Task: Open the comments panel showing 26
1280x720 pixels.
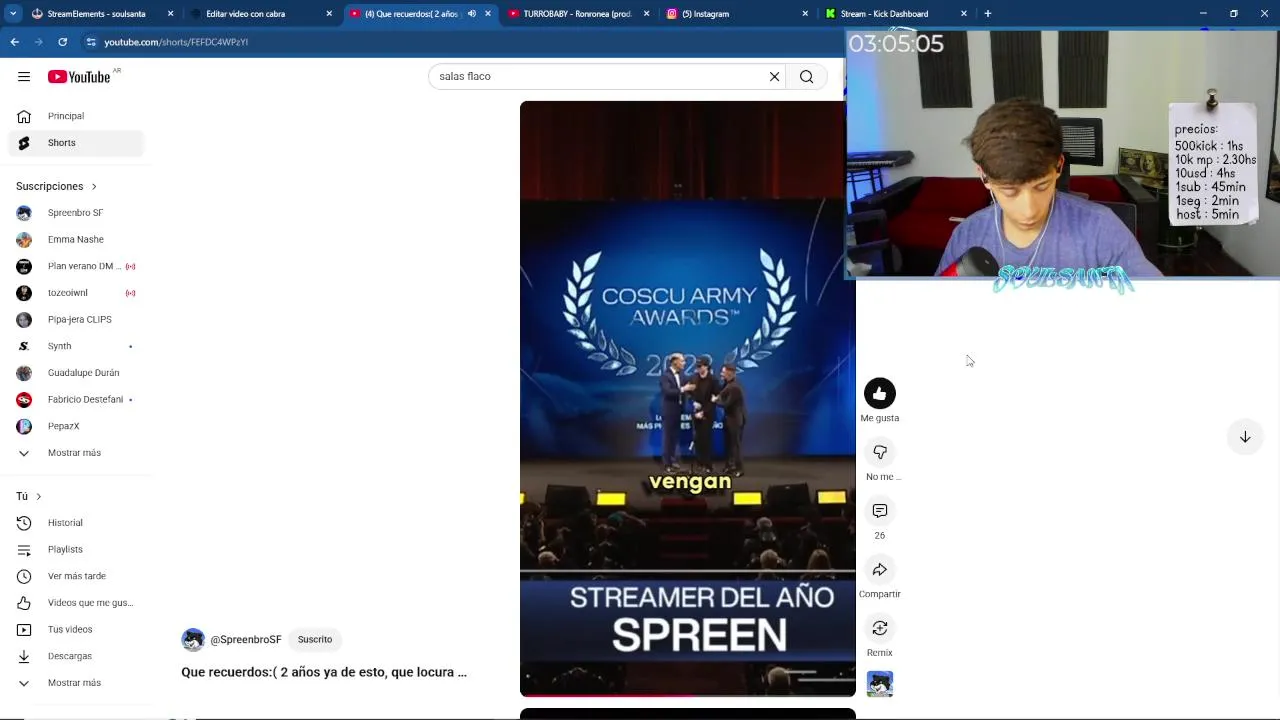Action: pos(880,511)
